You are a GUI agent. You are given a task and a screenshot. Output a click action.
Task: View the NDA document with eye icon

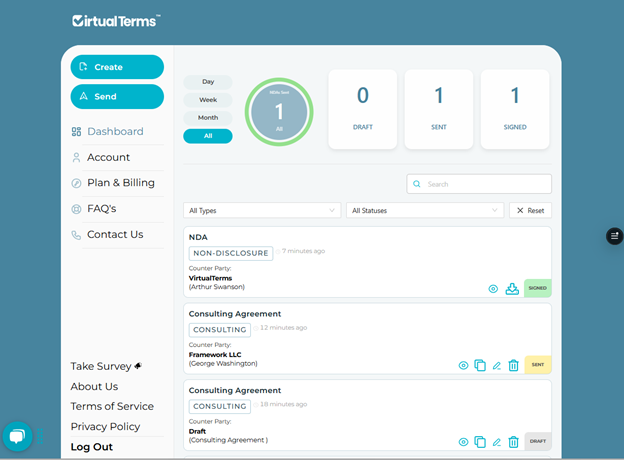tap(493, 289)
